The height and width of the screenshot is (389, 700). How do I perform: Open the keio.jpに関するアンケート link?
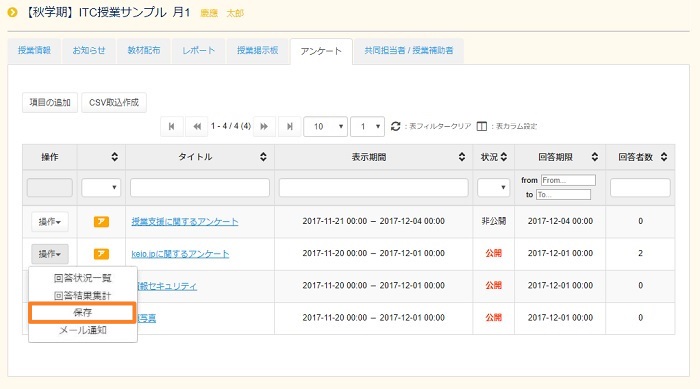(180, 254)
